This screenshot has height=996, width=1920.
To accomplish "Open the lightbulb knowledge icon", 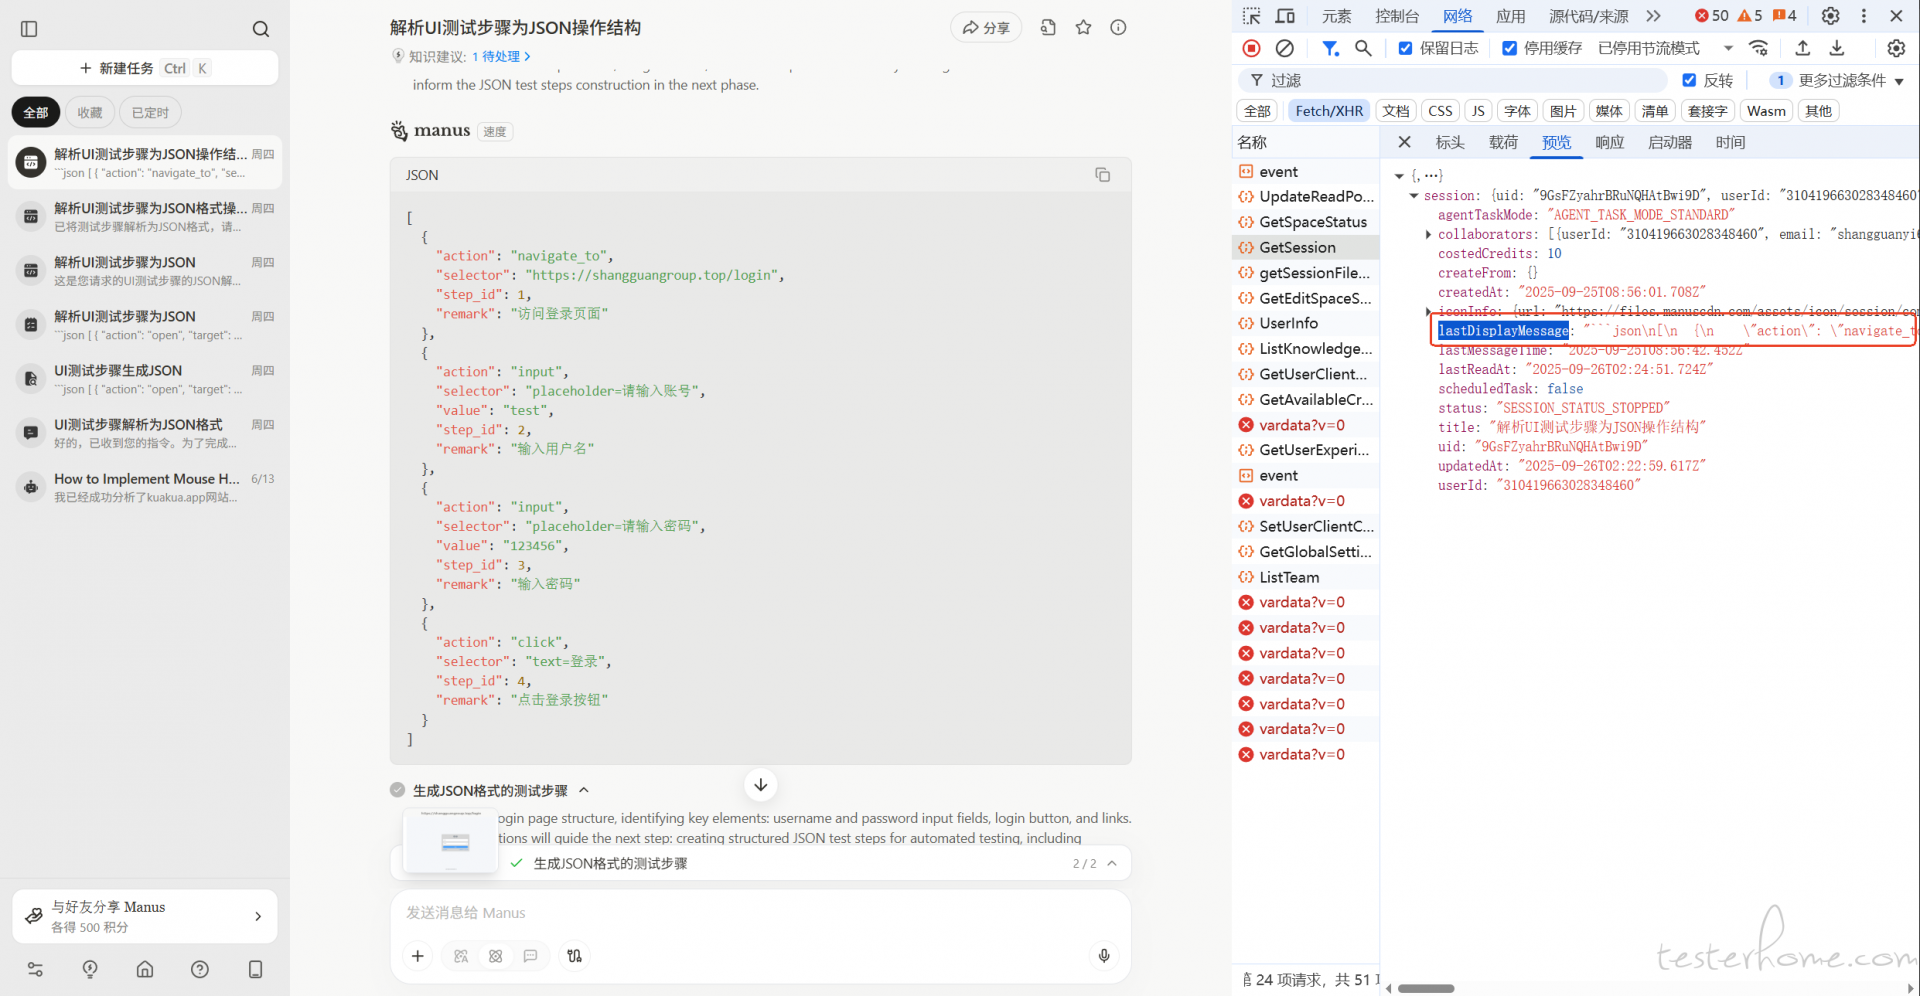I will tap(90, 969).
